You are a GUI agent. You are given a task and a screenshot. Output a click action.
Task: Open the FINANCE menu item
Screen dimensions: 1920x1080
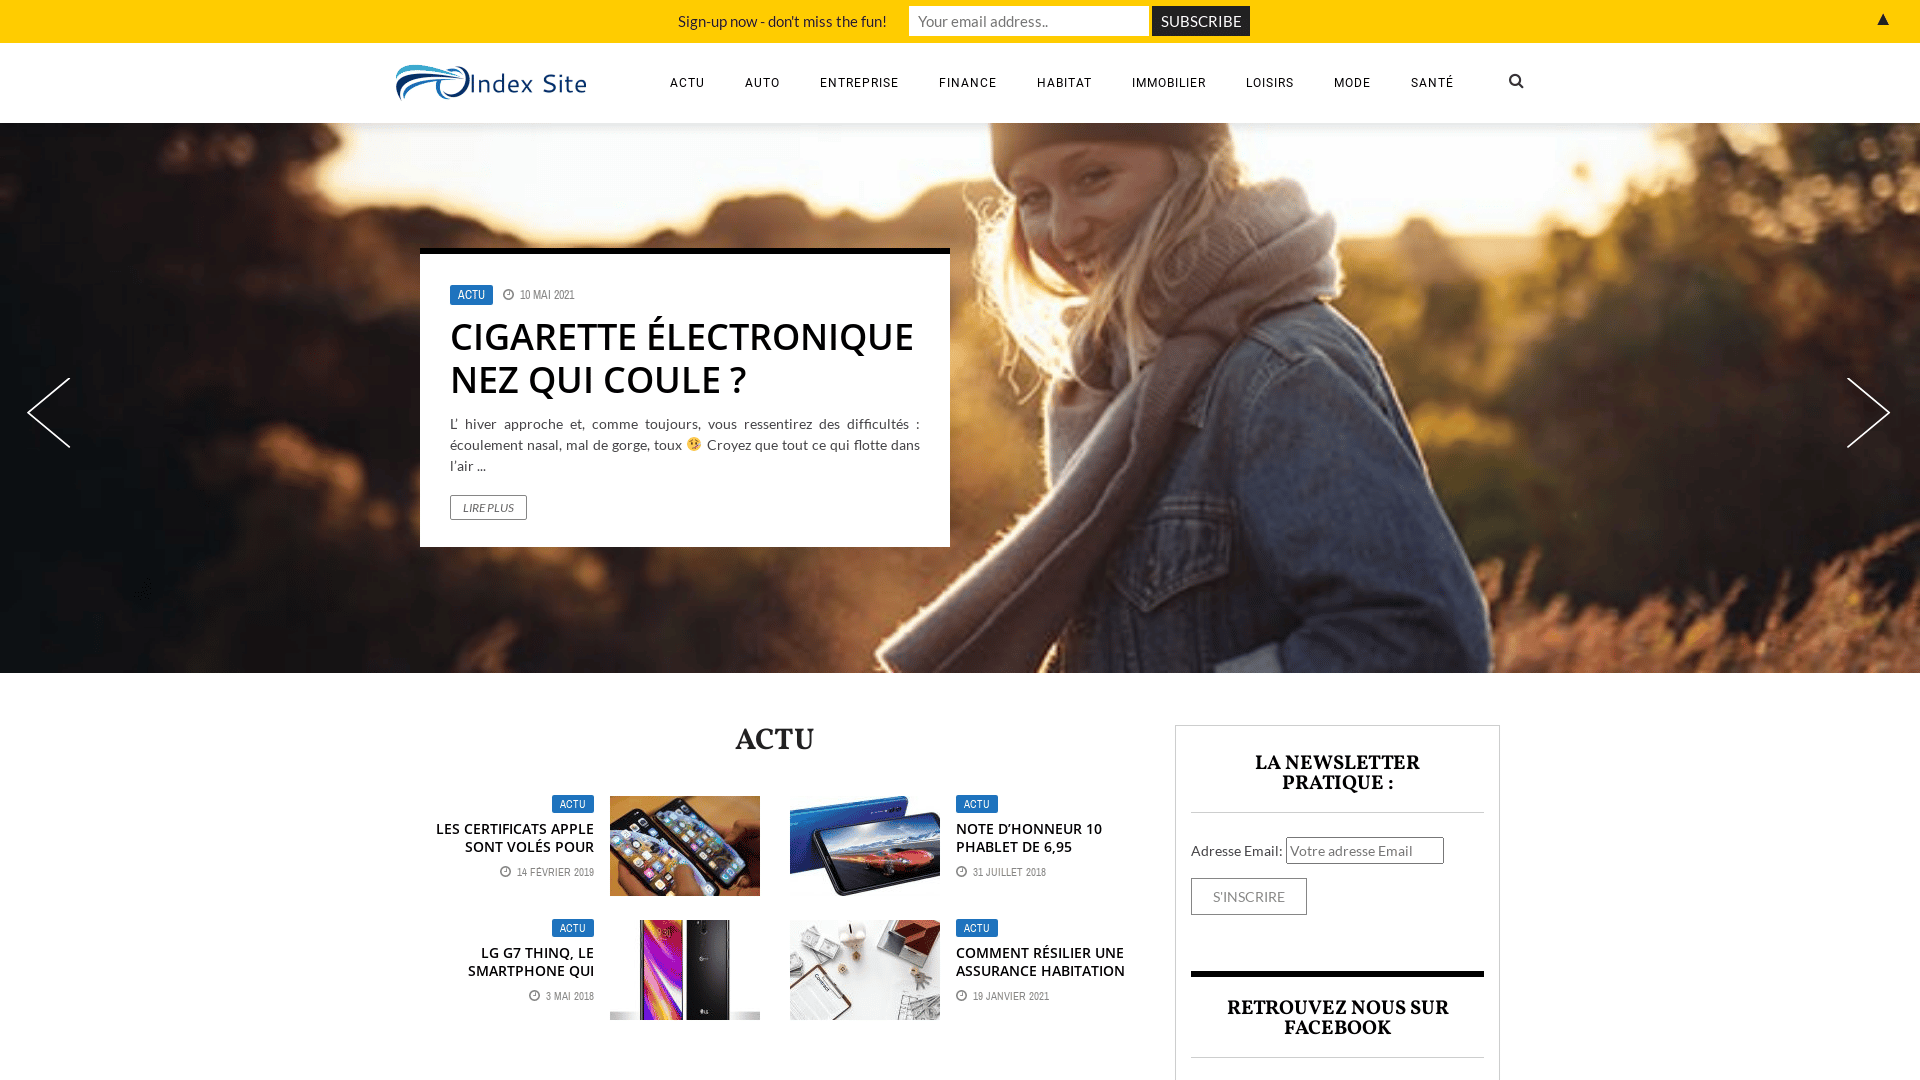968,83
